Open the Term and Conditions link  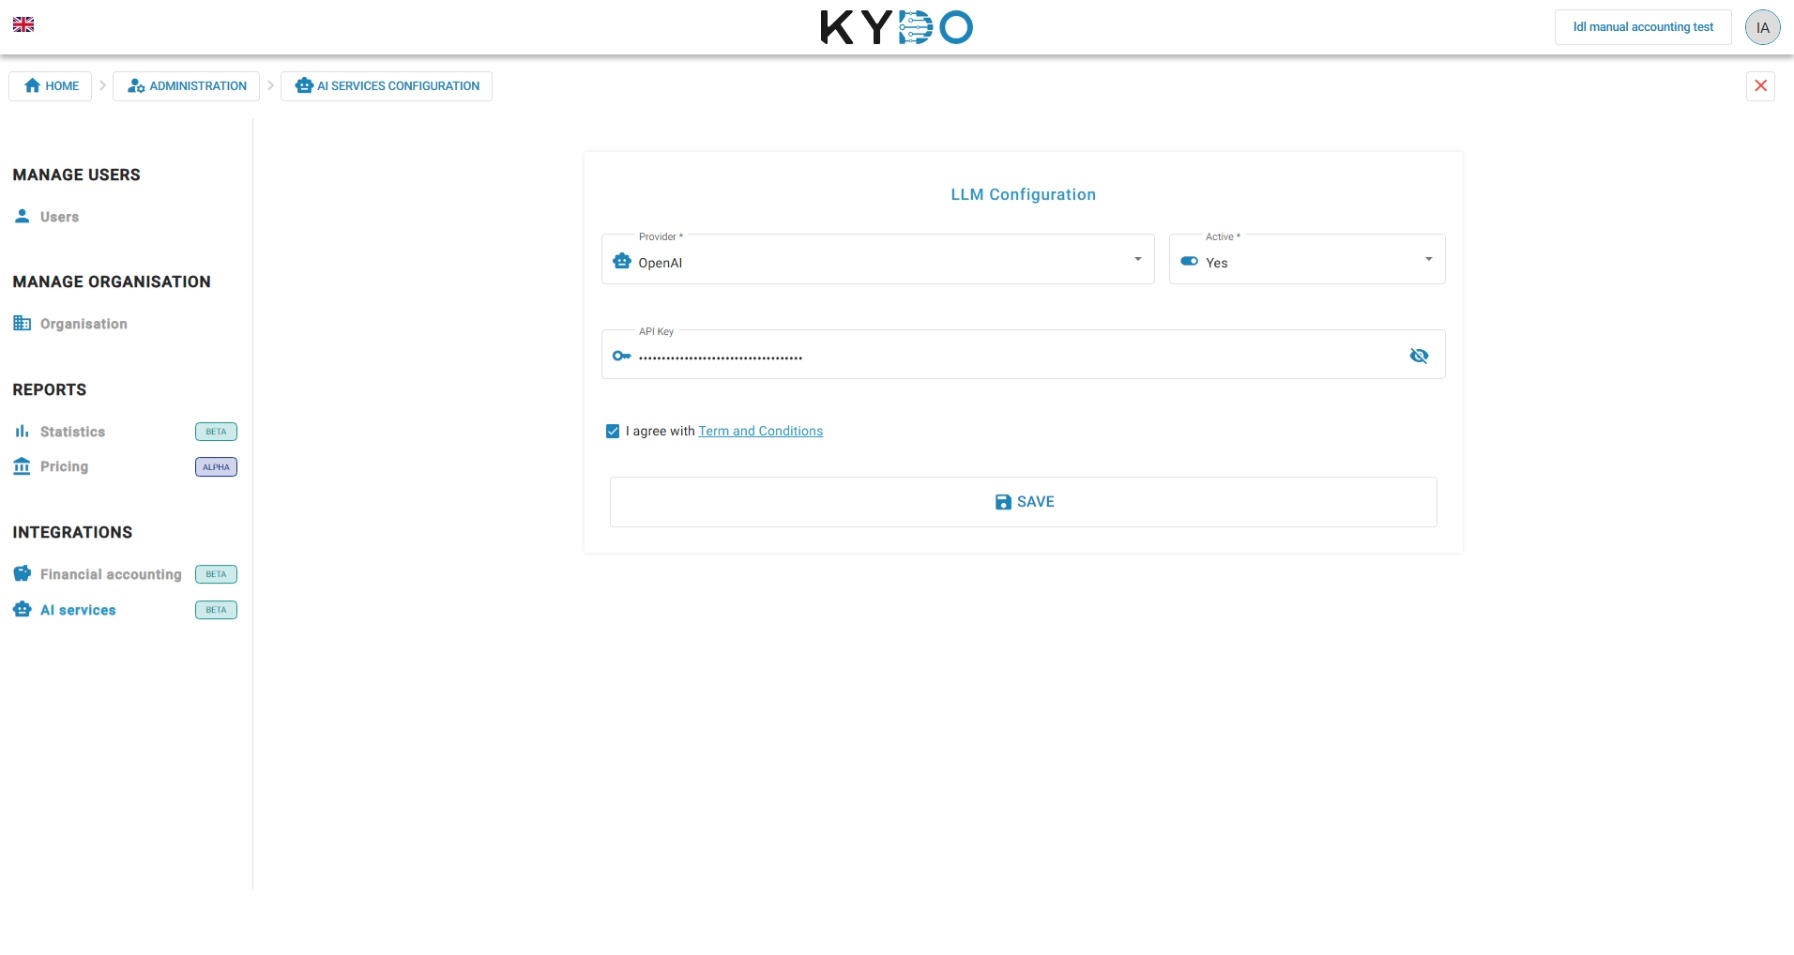[x=760, y=431]
